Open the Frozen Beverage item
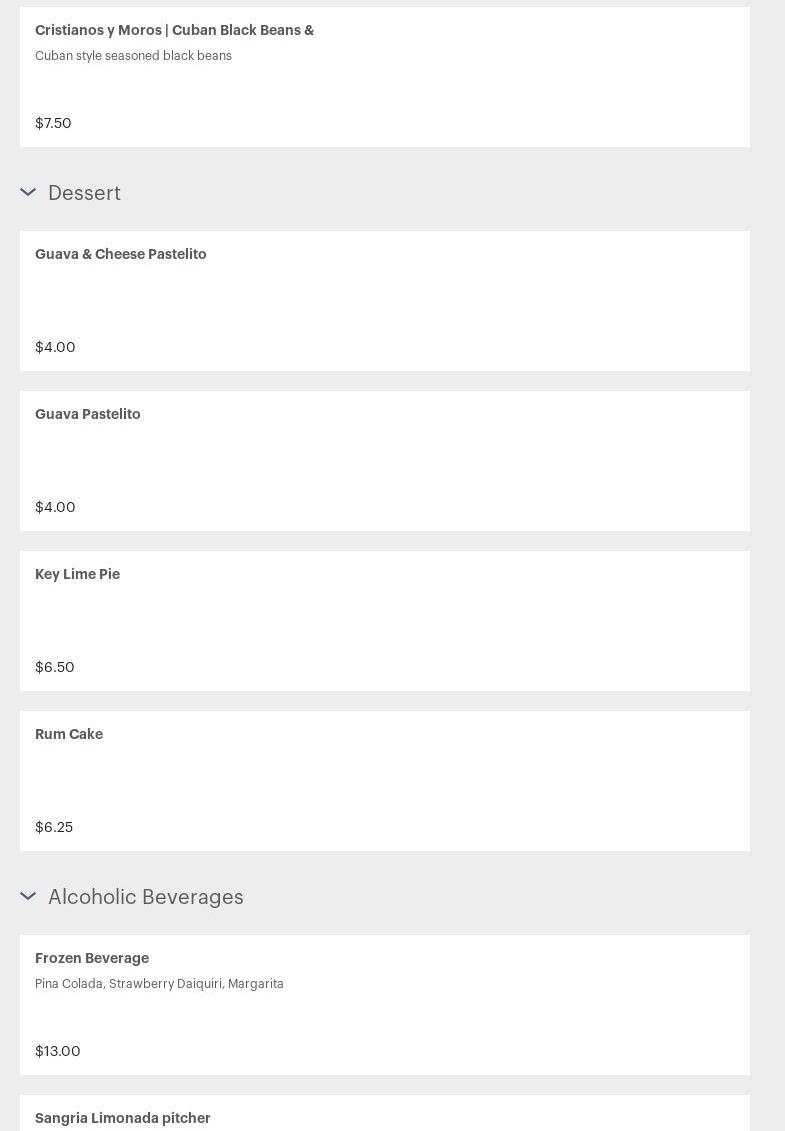This screenshot has width=785, height=1131. (x=92, y=959)
